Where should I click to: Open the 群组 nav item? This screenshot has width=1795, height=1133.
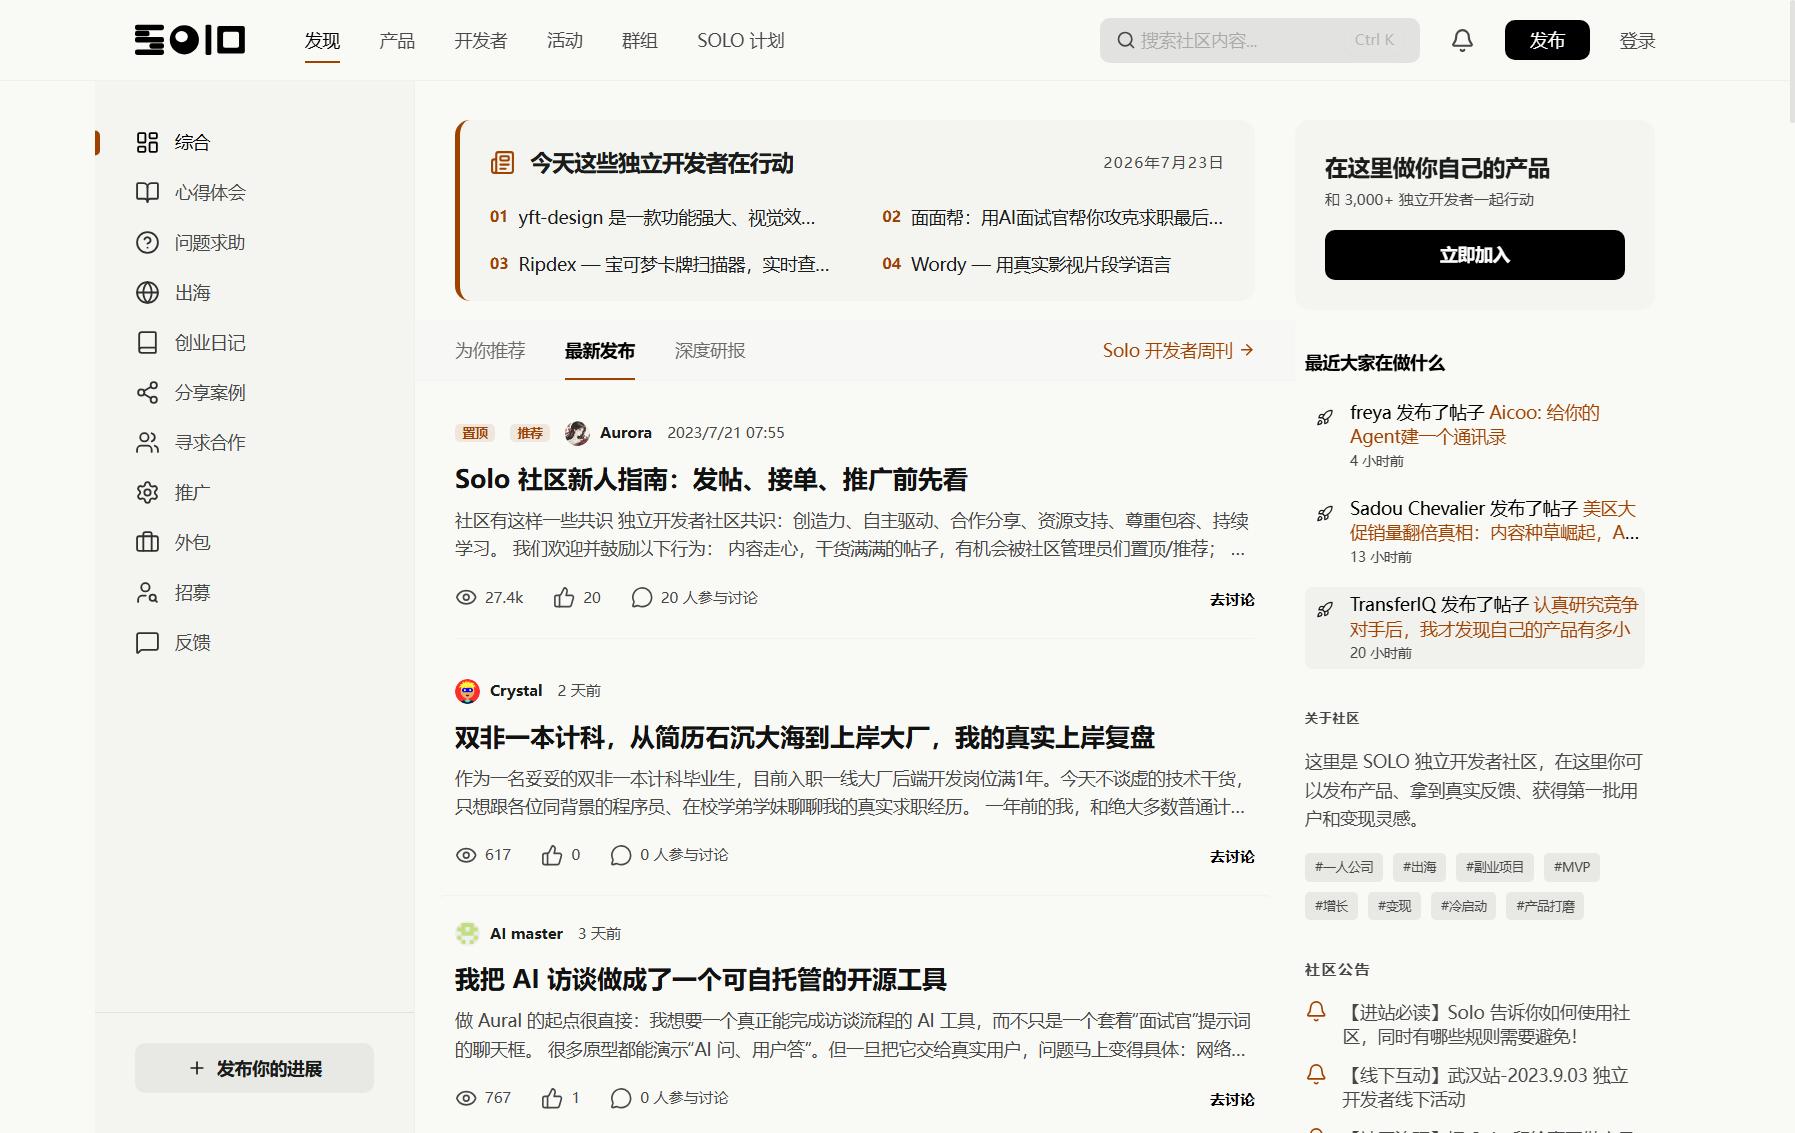click(x=640, y=40)
